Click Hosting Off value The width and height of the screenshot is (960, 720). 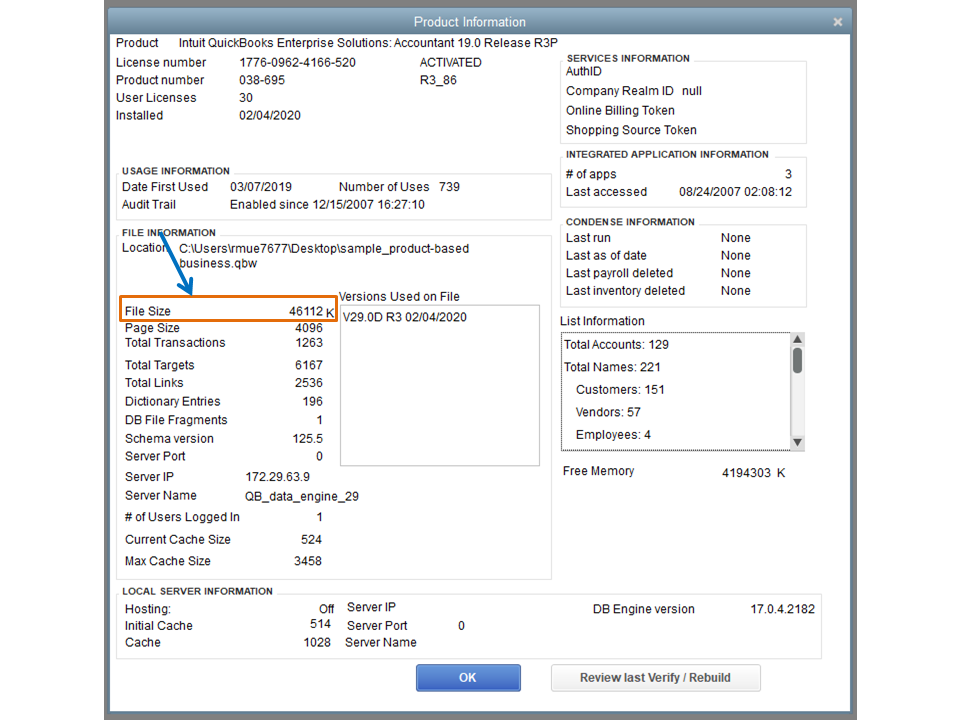point(326,609)
